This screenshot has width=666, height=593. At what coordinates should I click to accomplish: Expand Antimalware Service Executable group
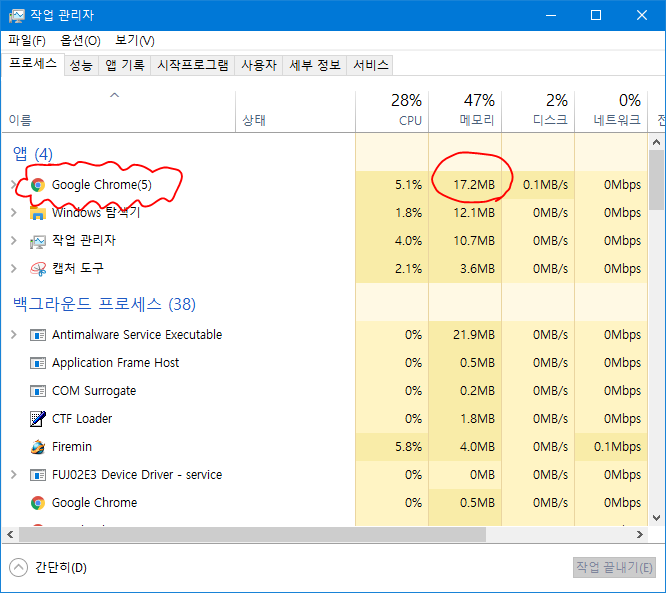tap(14, 335)
